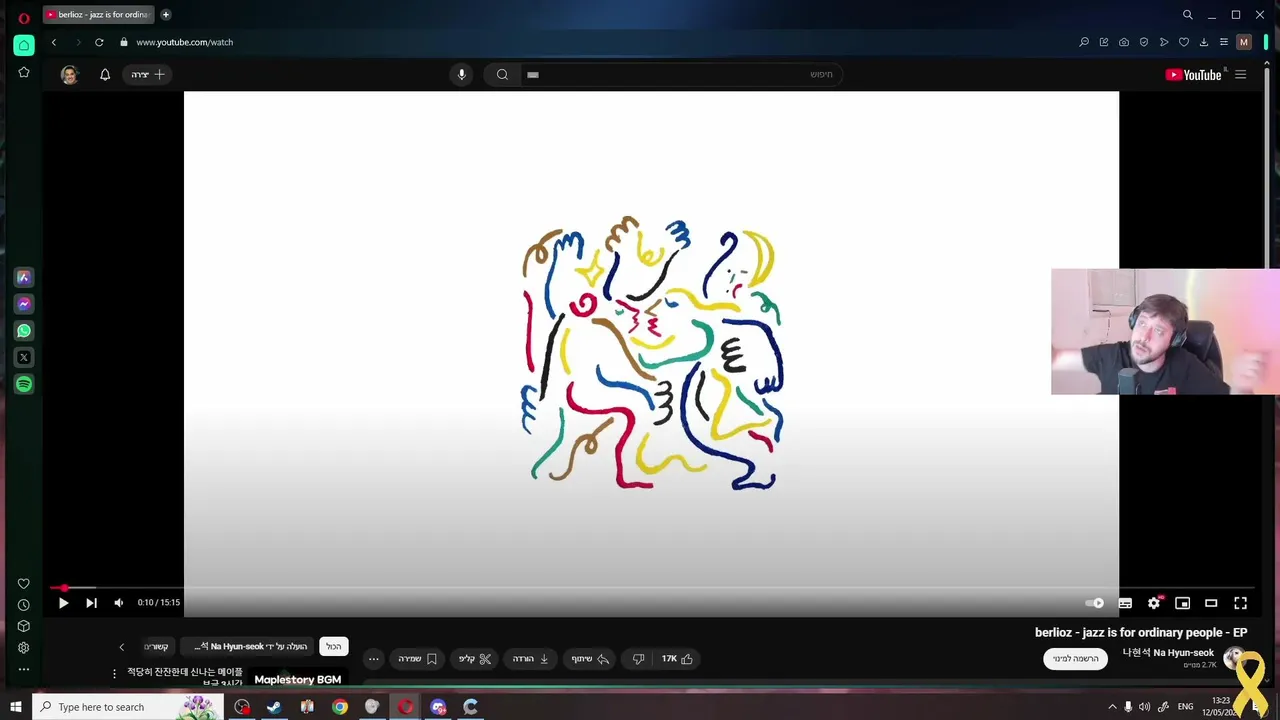Open YouTube account avatar menu
The image size is (1280, 720).
(69, 75)
